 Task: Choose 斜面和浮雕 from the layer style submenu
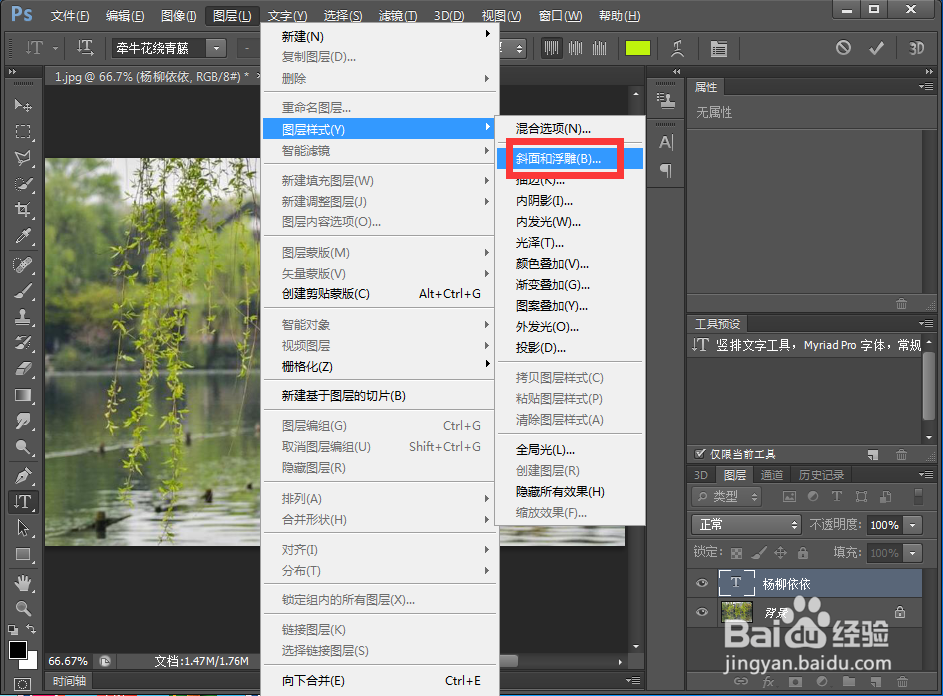(562, 158)
